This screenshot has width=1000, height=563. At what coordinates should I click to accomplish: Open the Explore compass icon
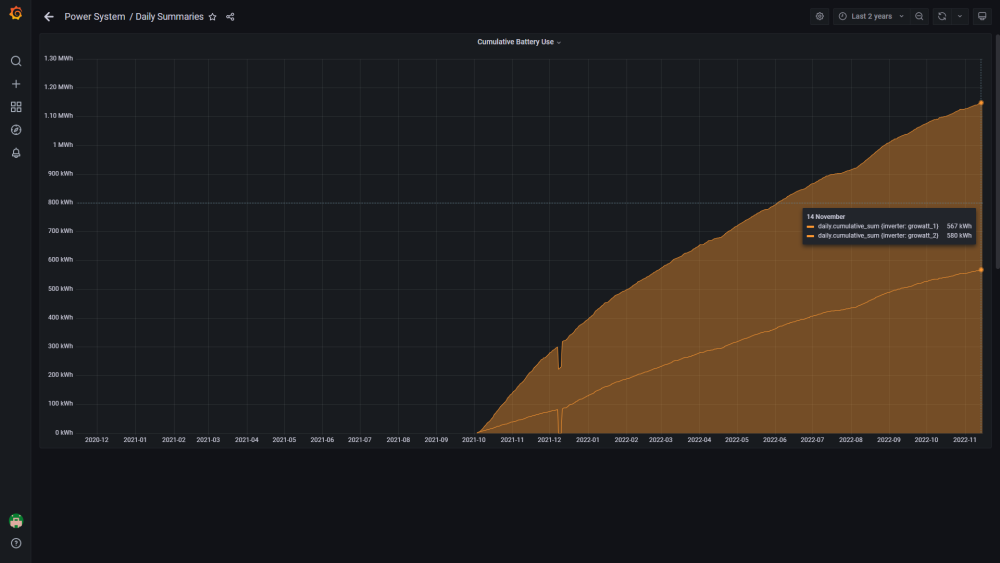pos(16,130)
